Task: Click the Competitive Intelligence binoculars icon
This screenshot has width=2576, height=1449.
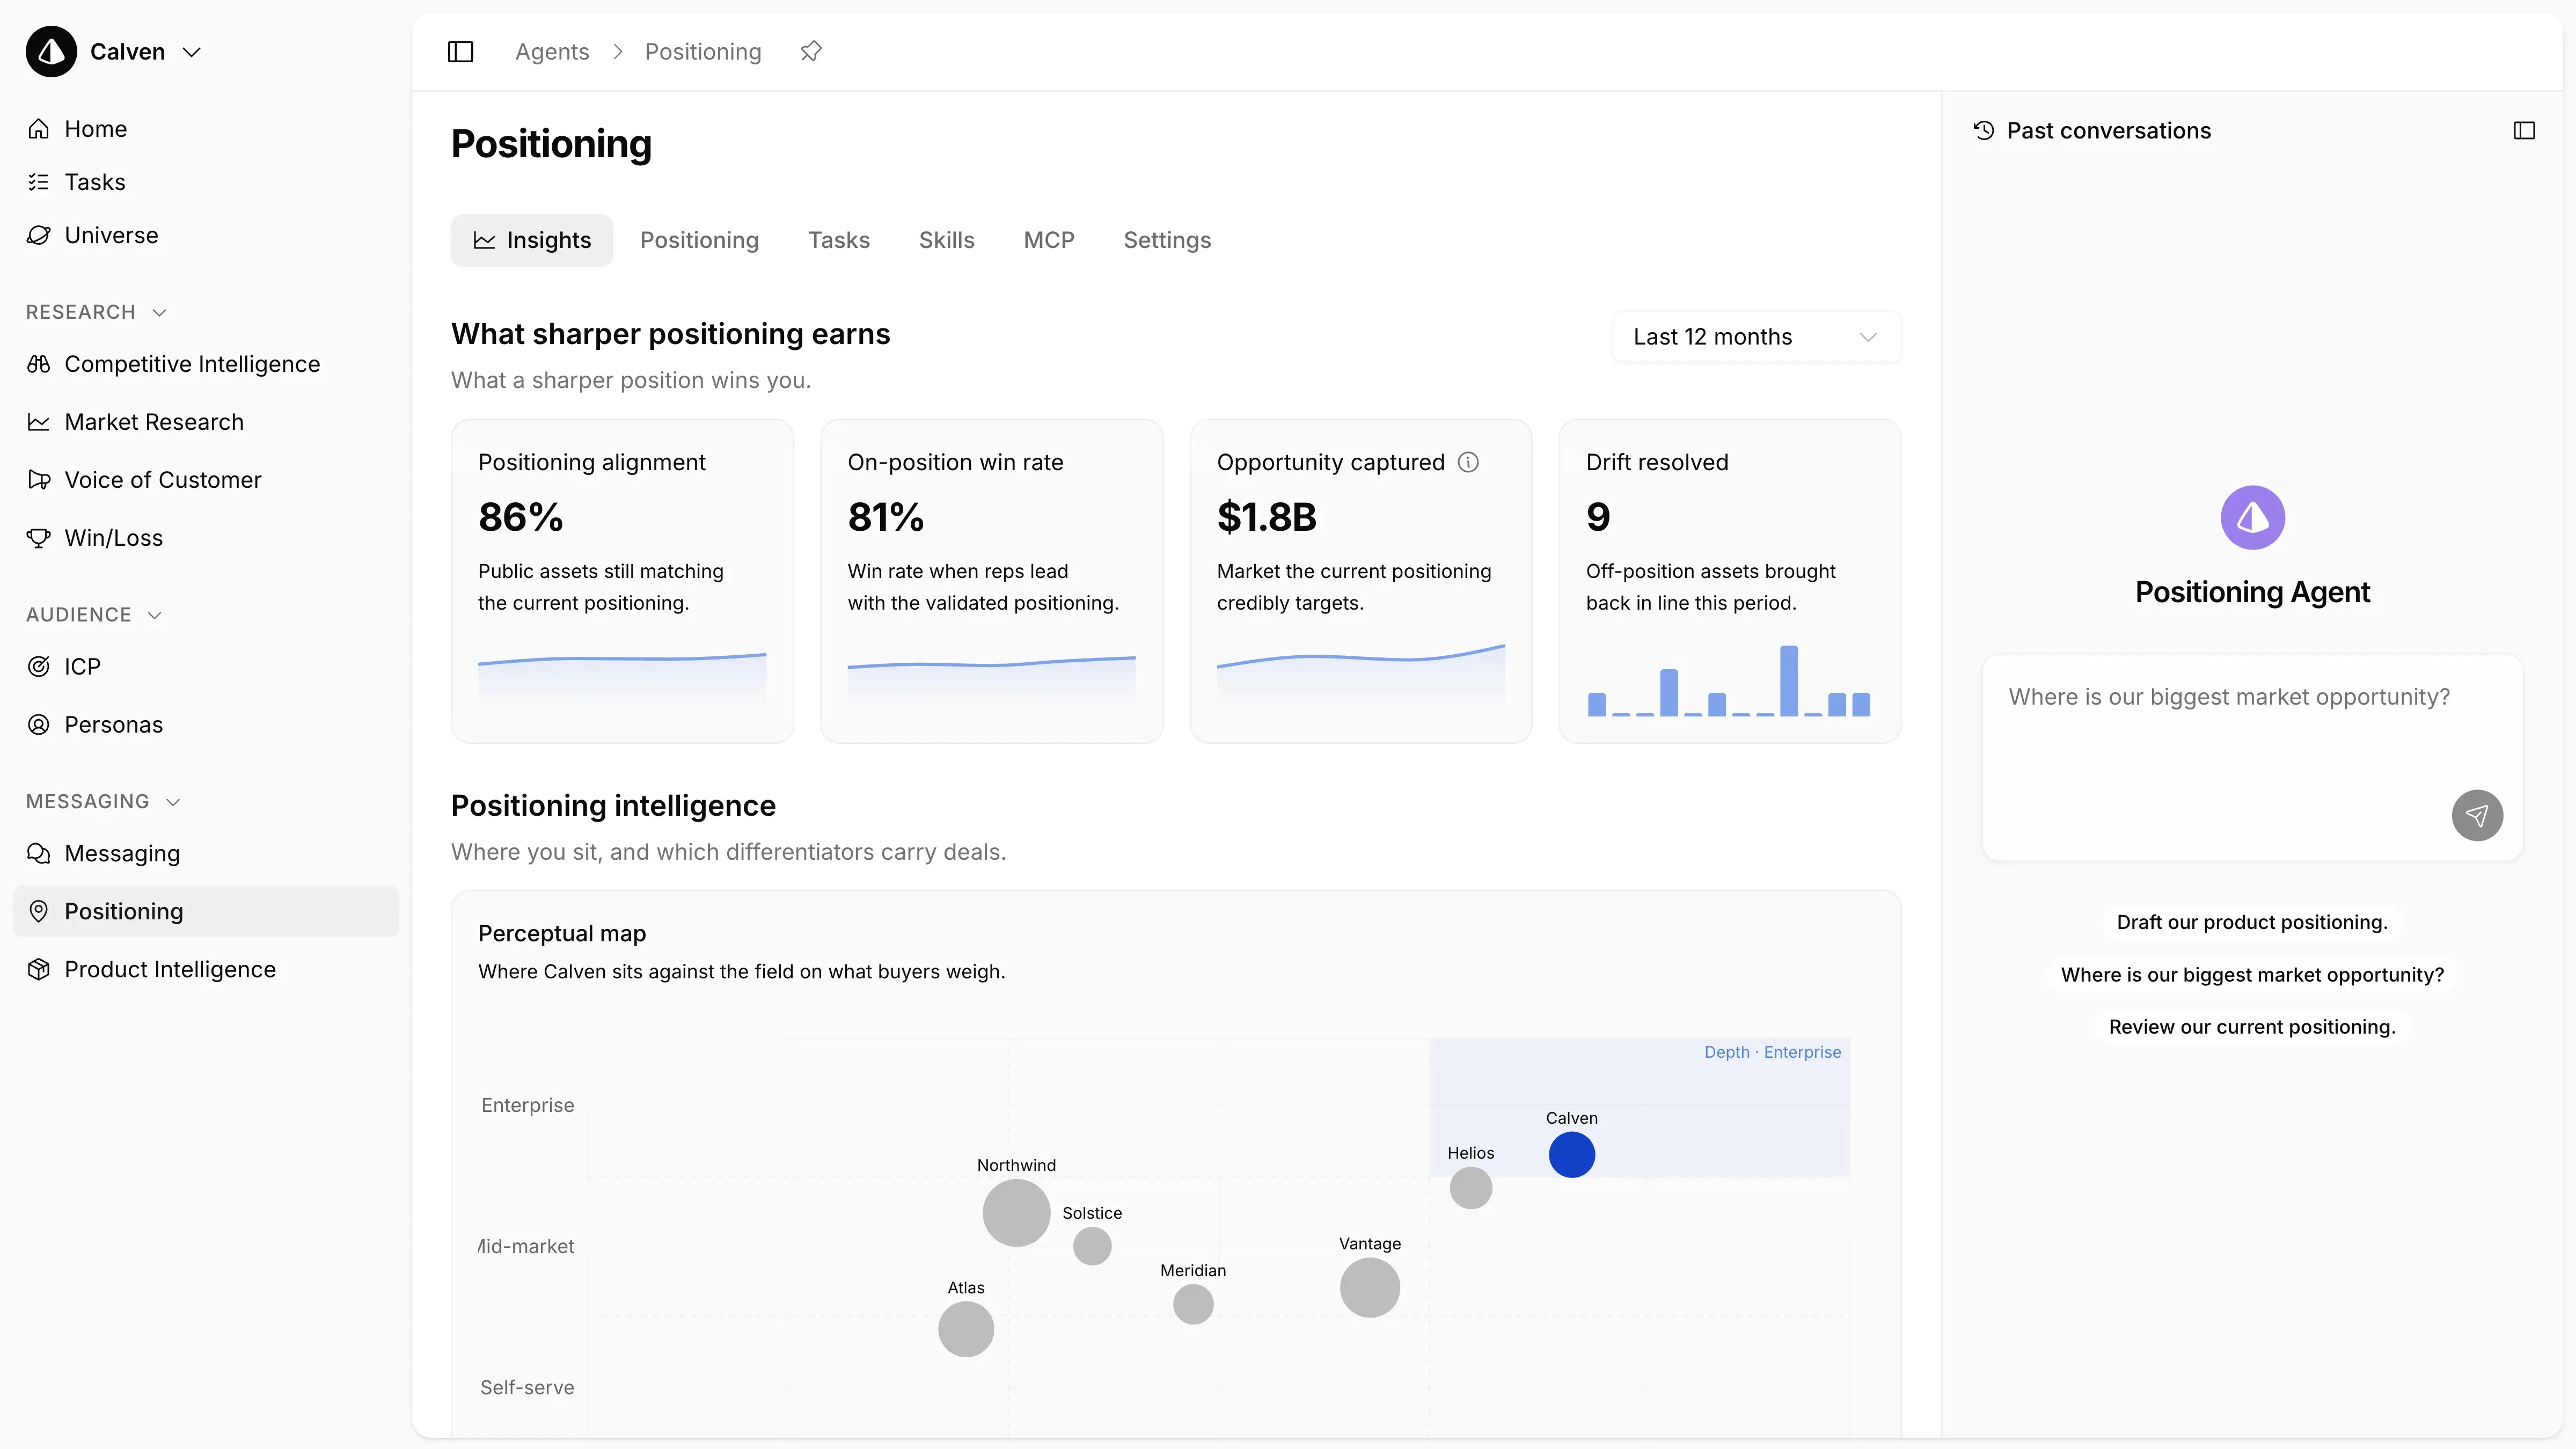Action: pos(39,364)
